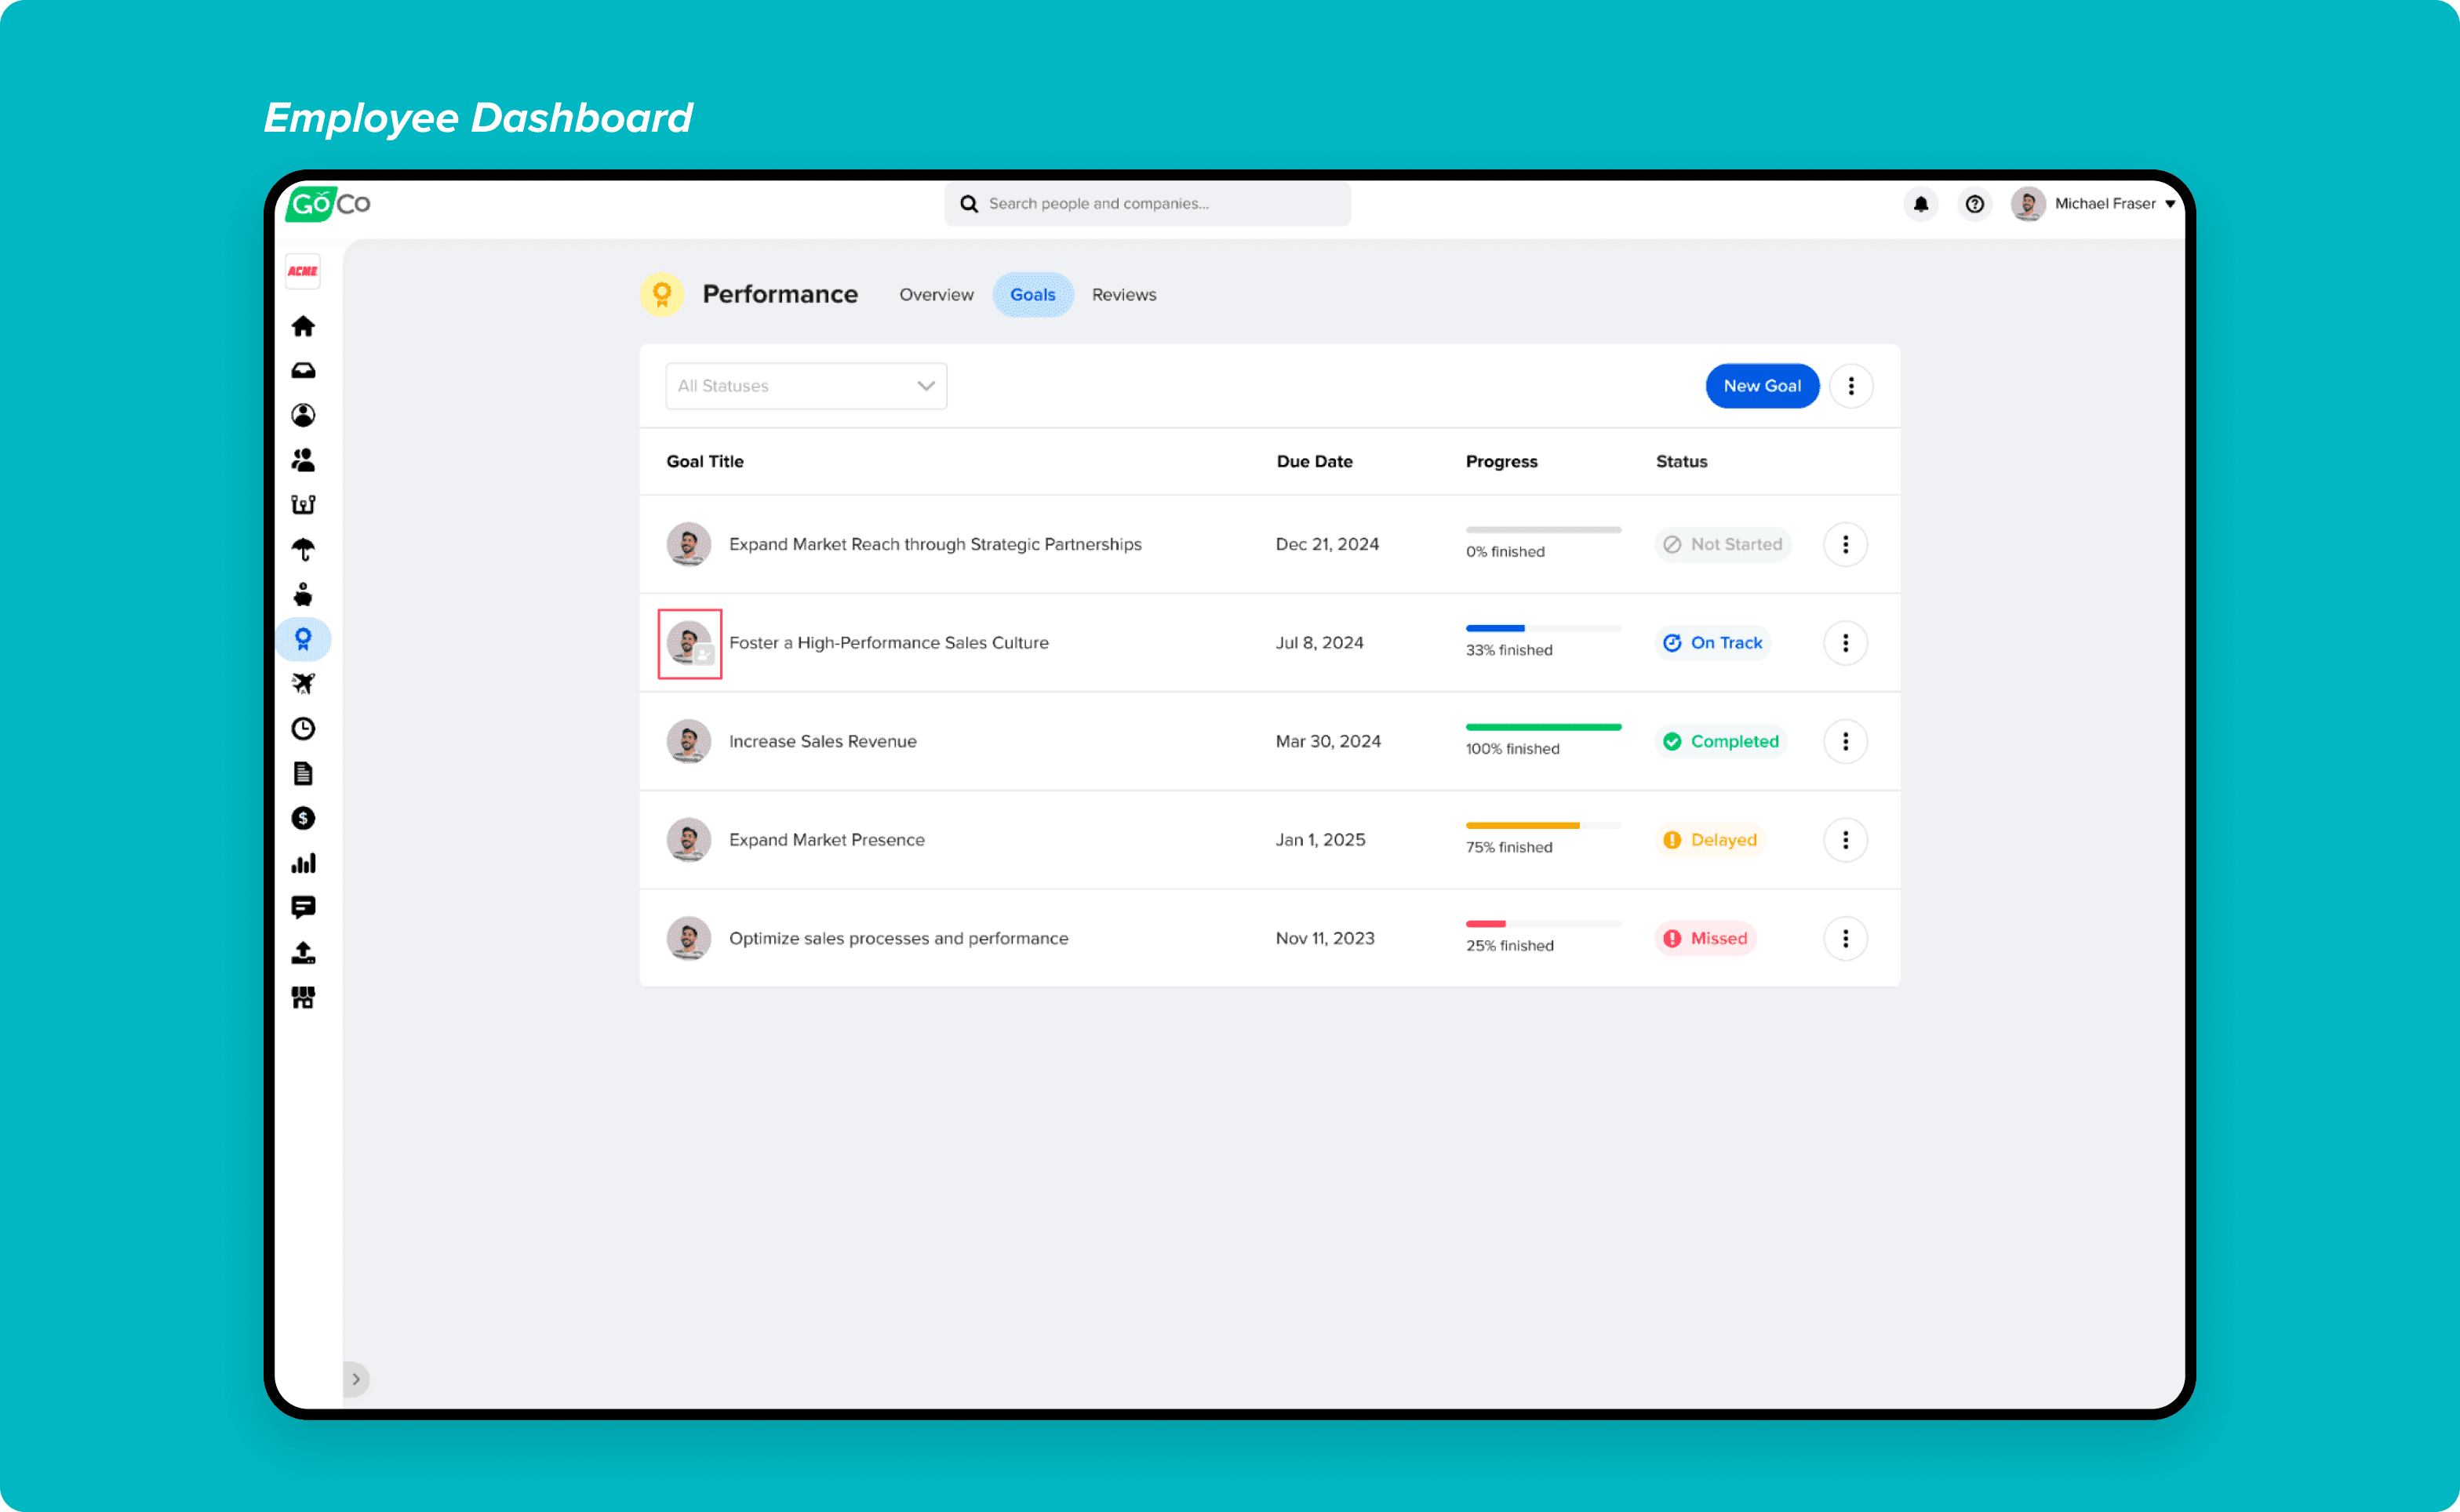Open options menu for Increase Sales Revenue
This screenshot has width=2460, height=1512.
[x=1845, y=741]
